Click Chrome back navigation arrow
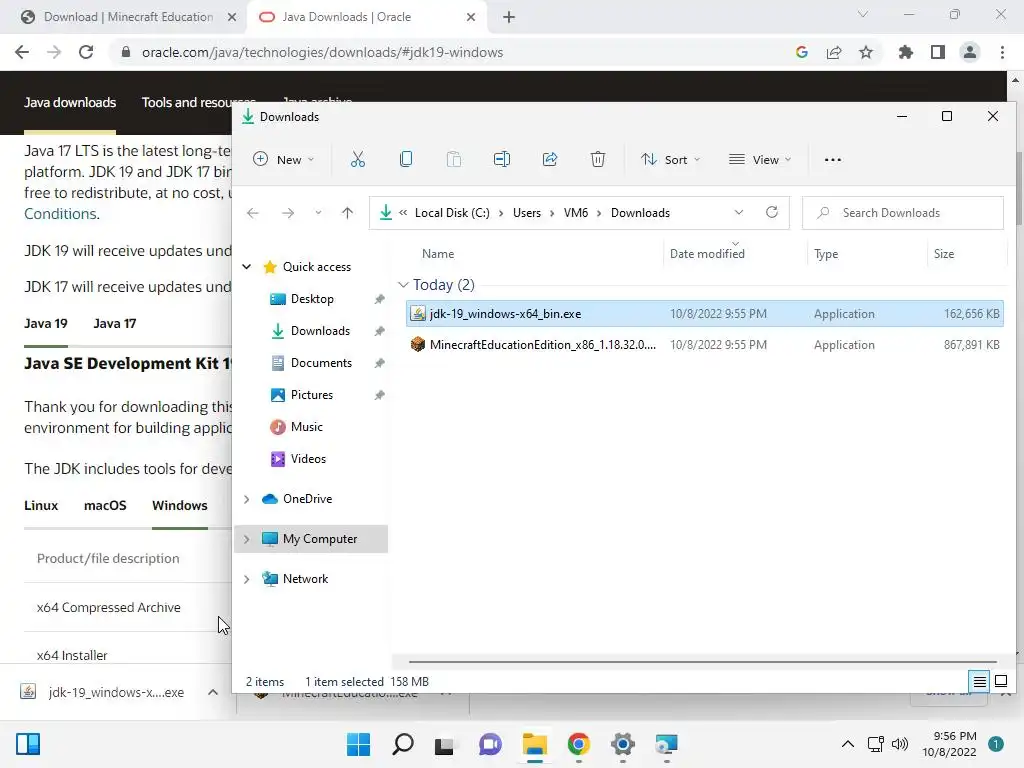 pyautogui.click(x=22, y=52)
